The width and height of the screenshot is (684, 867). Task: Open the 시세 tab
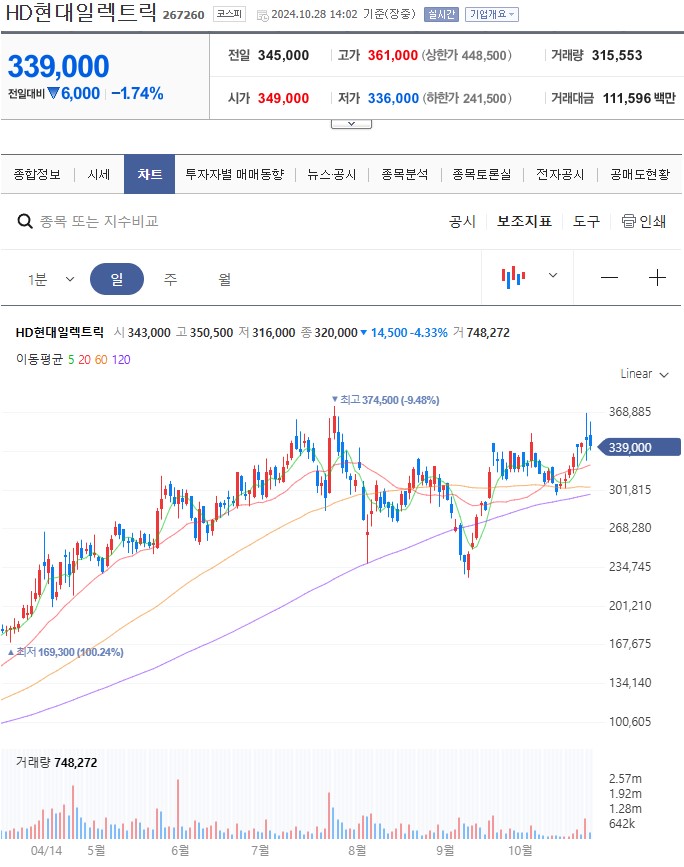click(99, 175)
